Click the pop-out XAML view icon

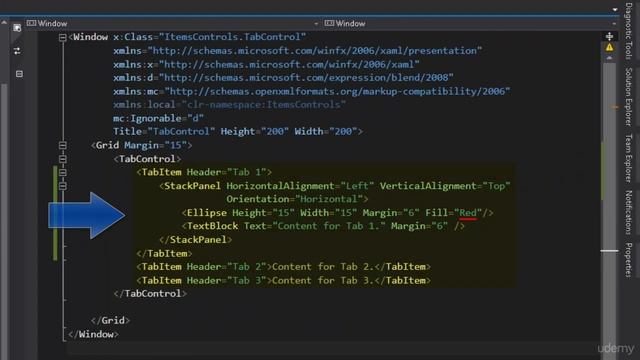point(17,28)
